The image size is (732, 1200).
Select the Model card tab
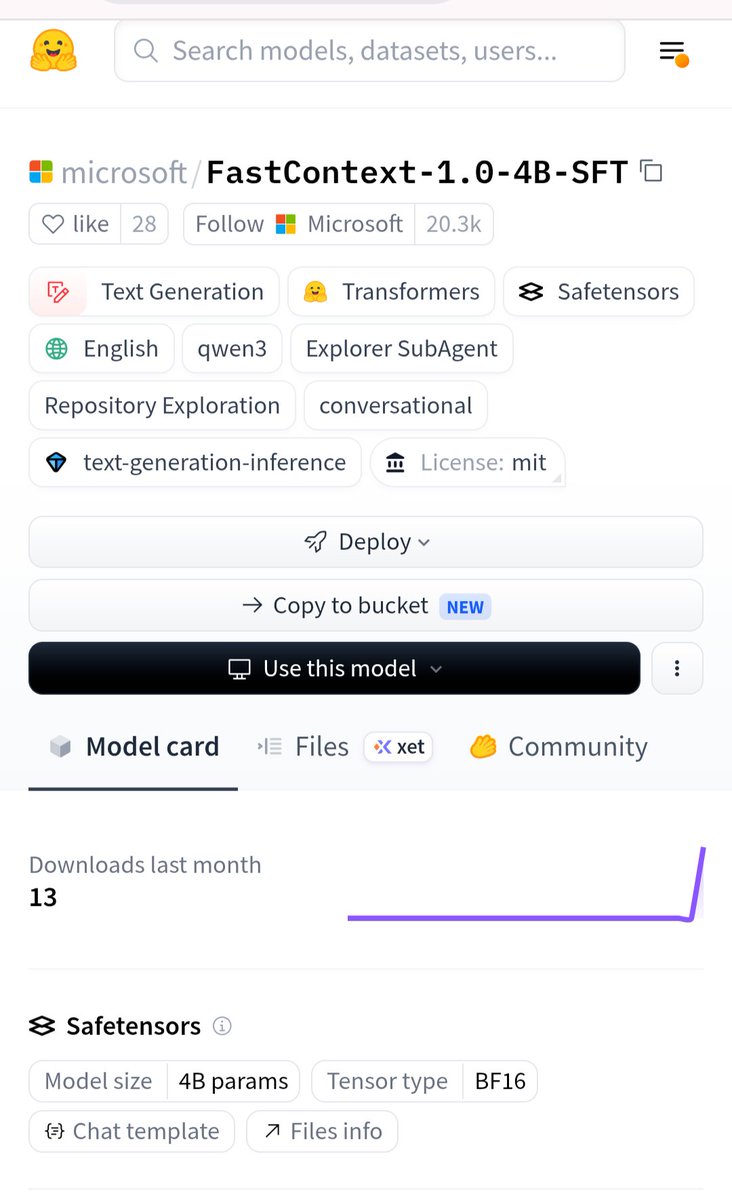click(x=133, y=747)
